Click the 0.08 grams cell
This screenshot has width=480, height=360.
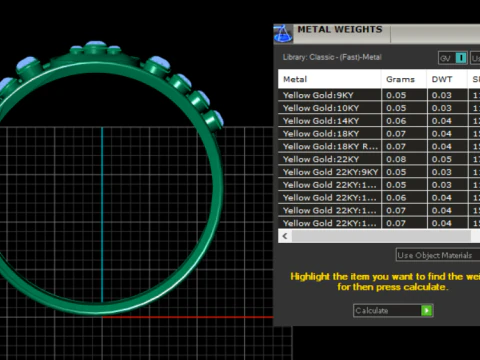point(404,159)
